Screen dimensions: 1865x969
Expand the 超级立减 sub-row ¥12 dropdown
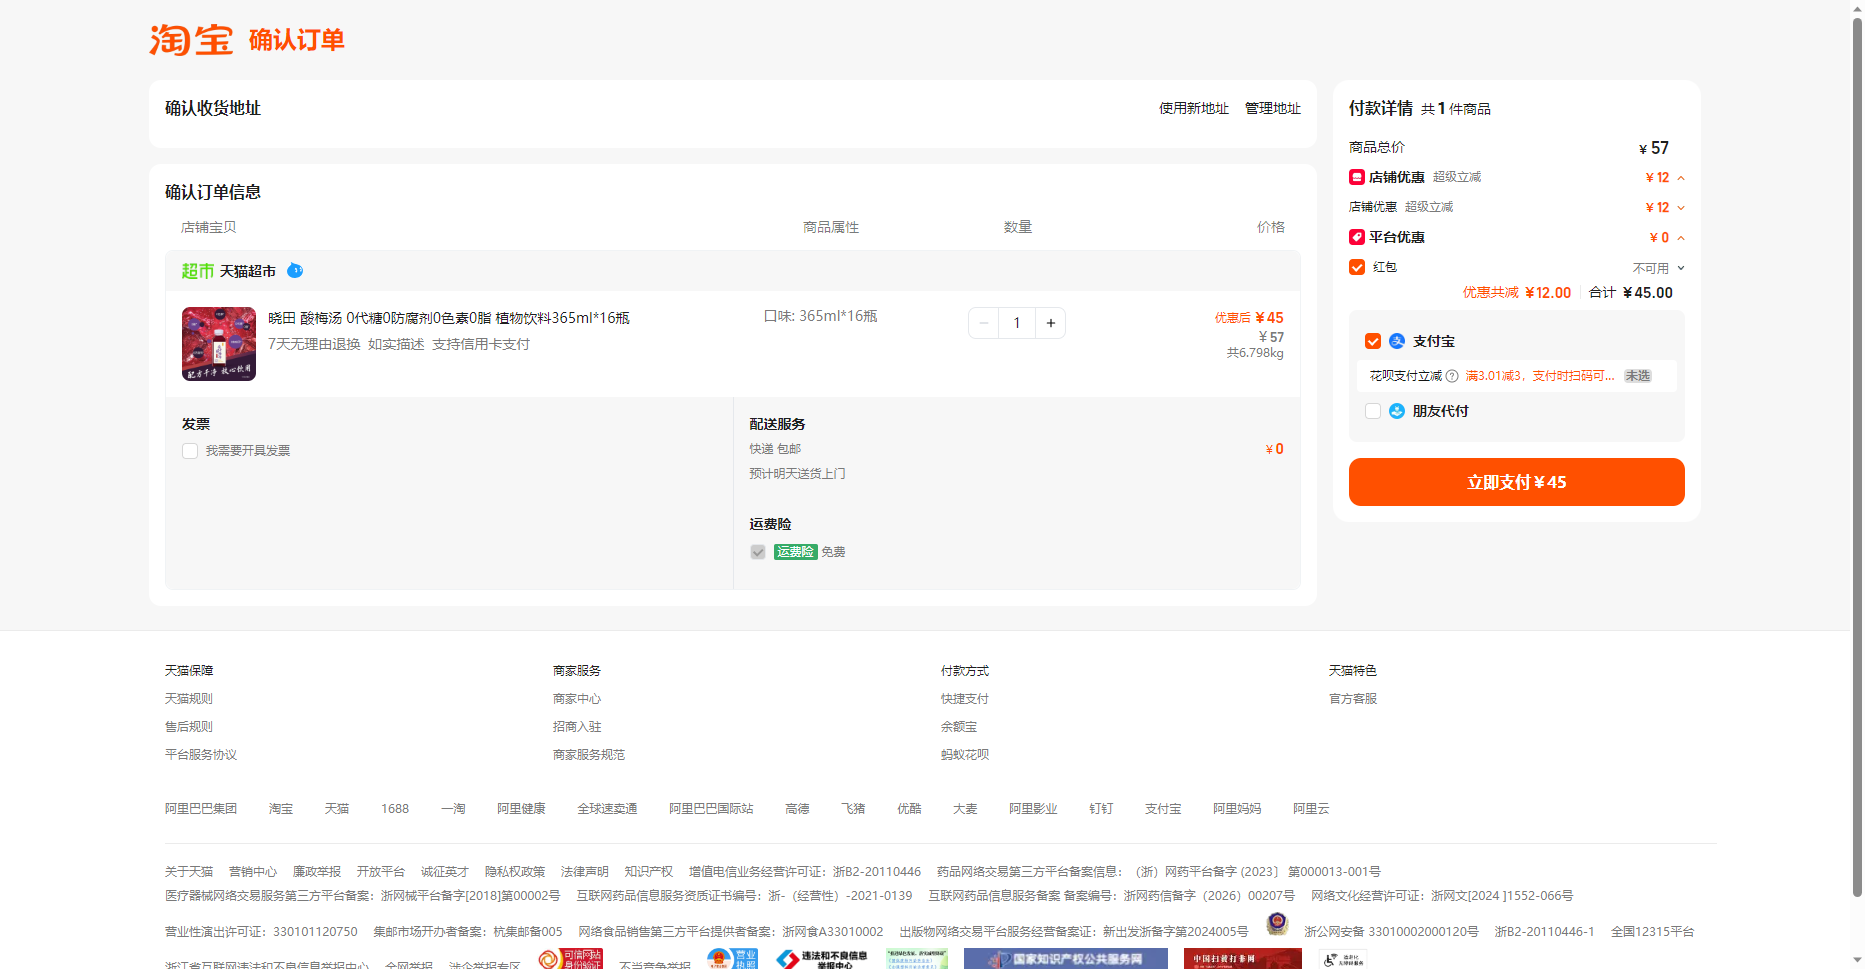coord(1681,208)
